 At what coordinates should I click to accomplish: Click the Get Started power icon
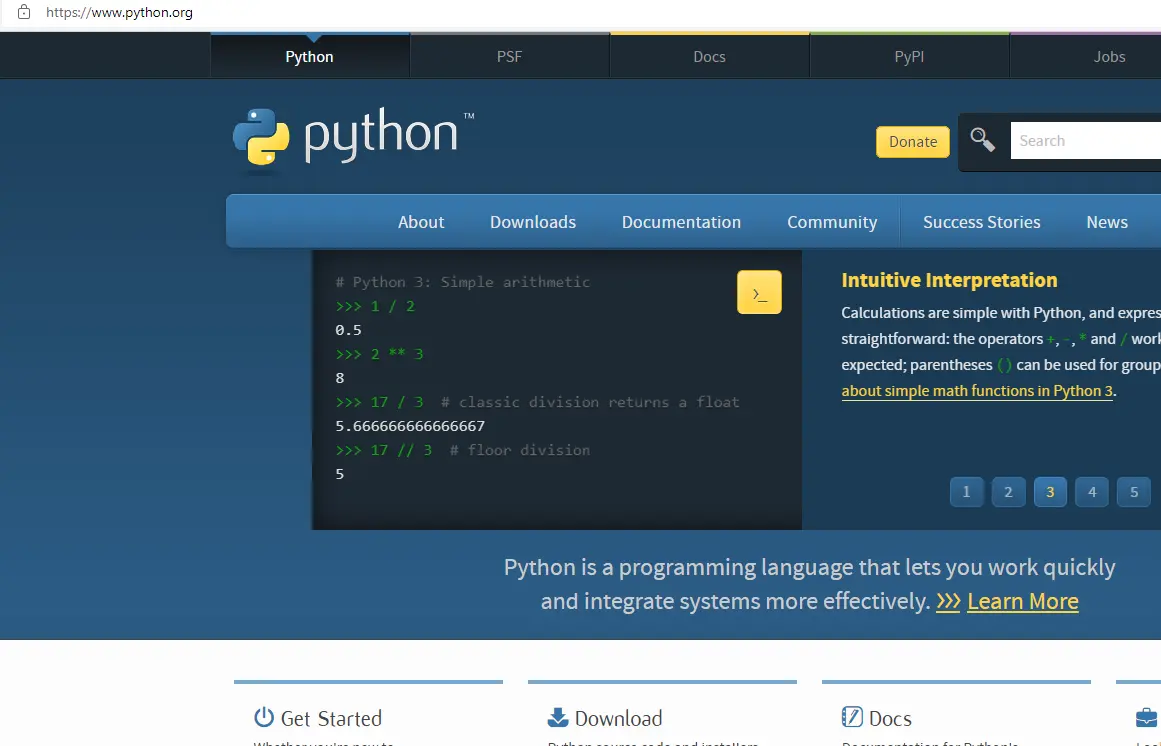pyautogui.click(x=264, y=717)
